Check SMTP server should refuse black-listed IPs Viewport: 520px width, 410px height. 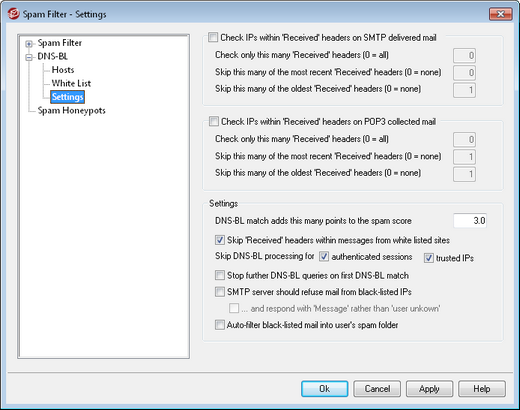tap(220, 292)
